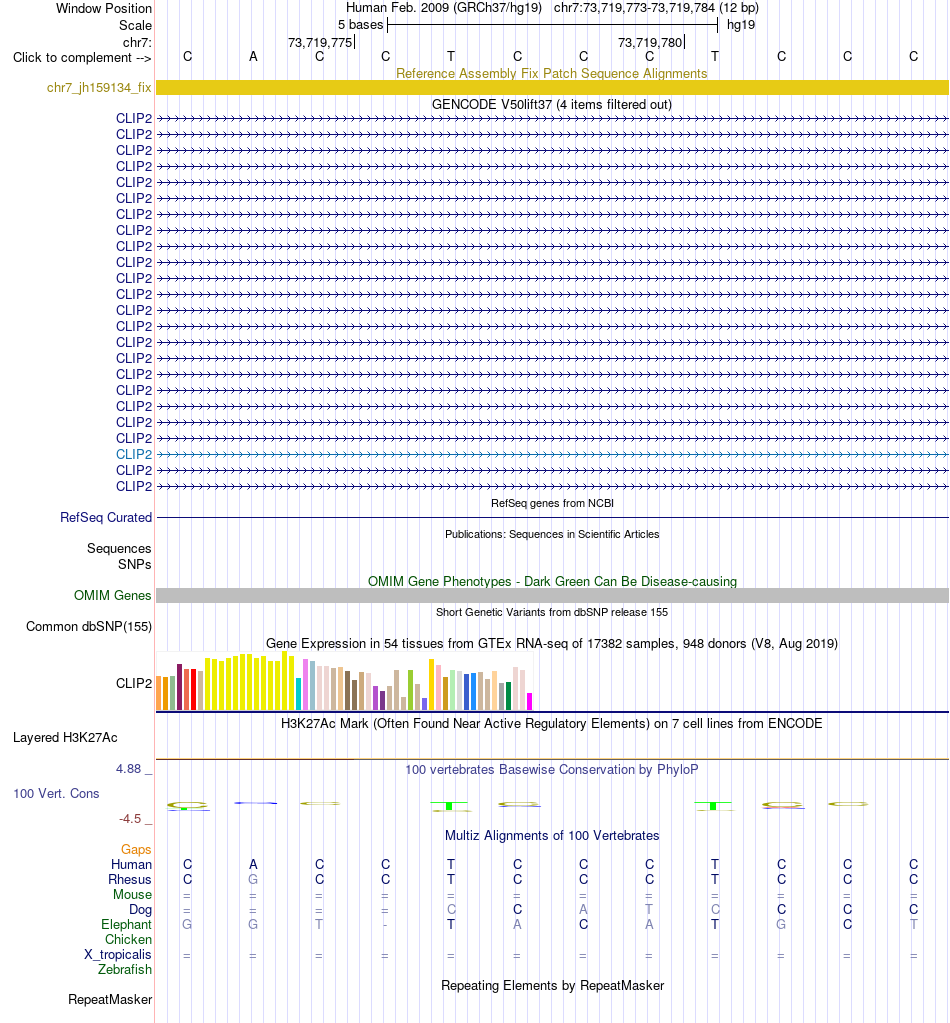Click the 5 bases scale bar
Screen dimensions: 950x1023
pos(552,25)
